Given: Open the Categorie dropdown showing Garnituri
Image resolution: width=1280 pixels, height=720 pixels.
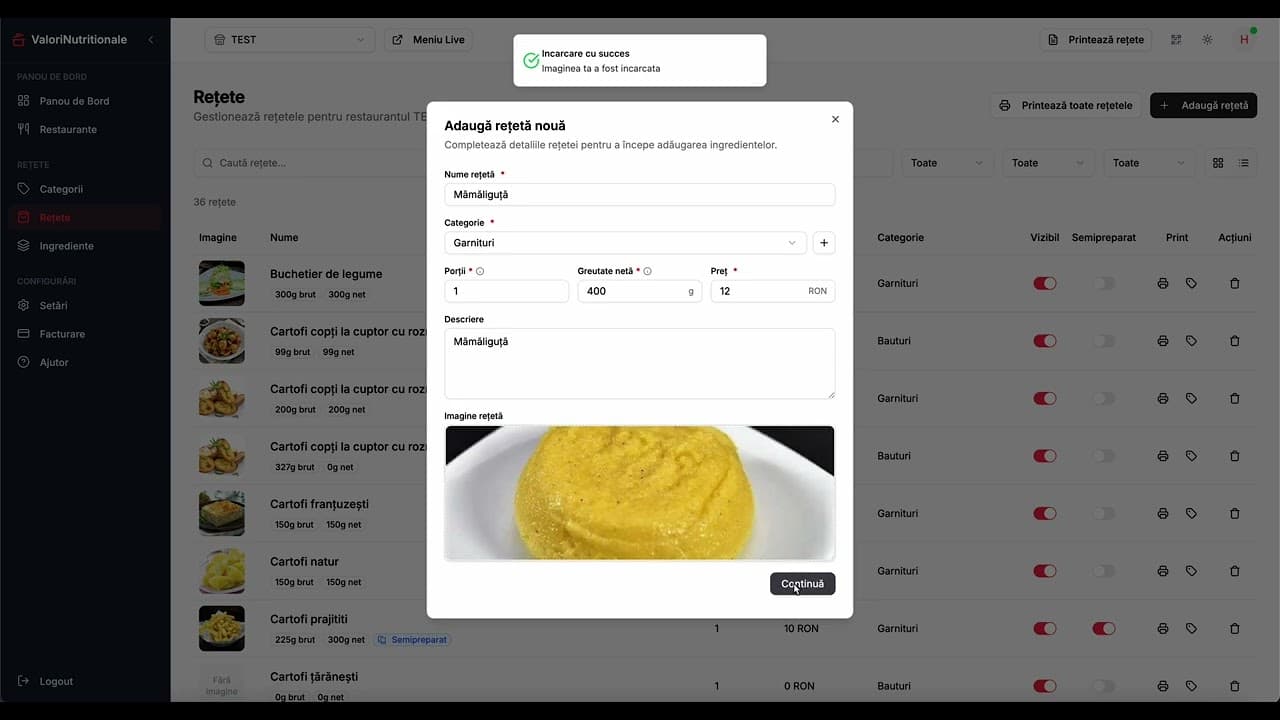Looking at the screenshot, I should click(x=625, y=243).
